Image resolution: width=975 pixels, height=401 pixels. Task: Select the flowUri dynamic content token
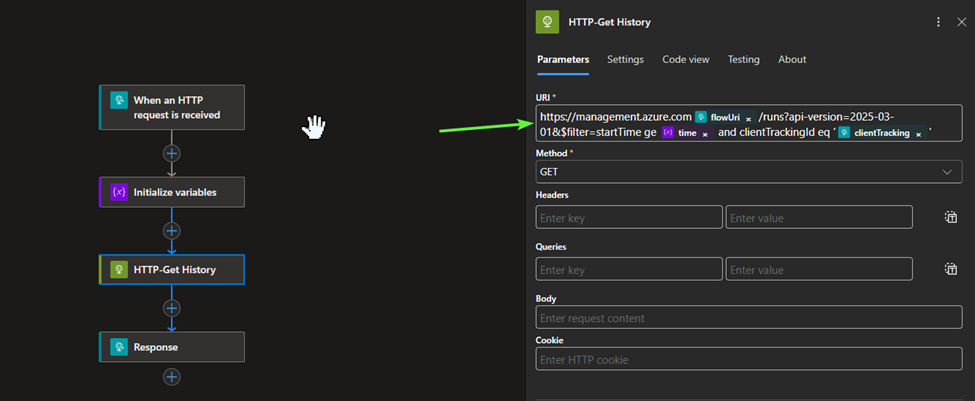click(x=724, y=117)
